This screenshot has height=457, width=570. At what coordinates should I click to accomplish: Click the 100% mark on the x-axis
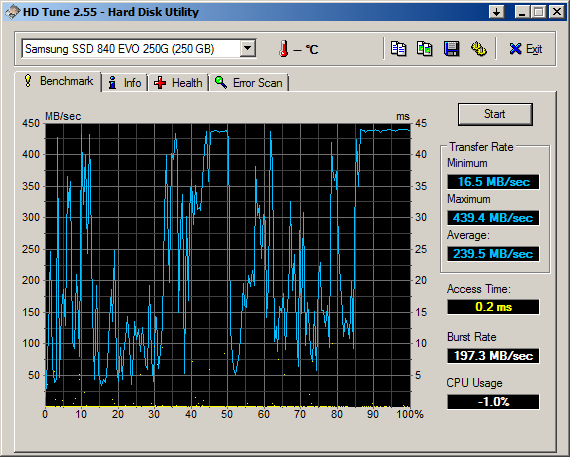410,414
